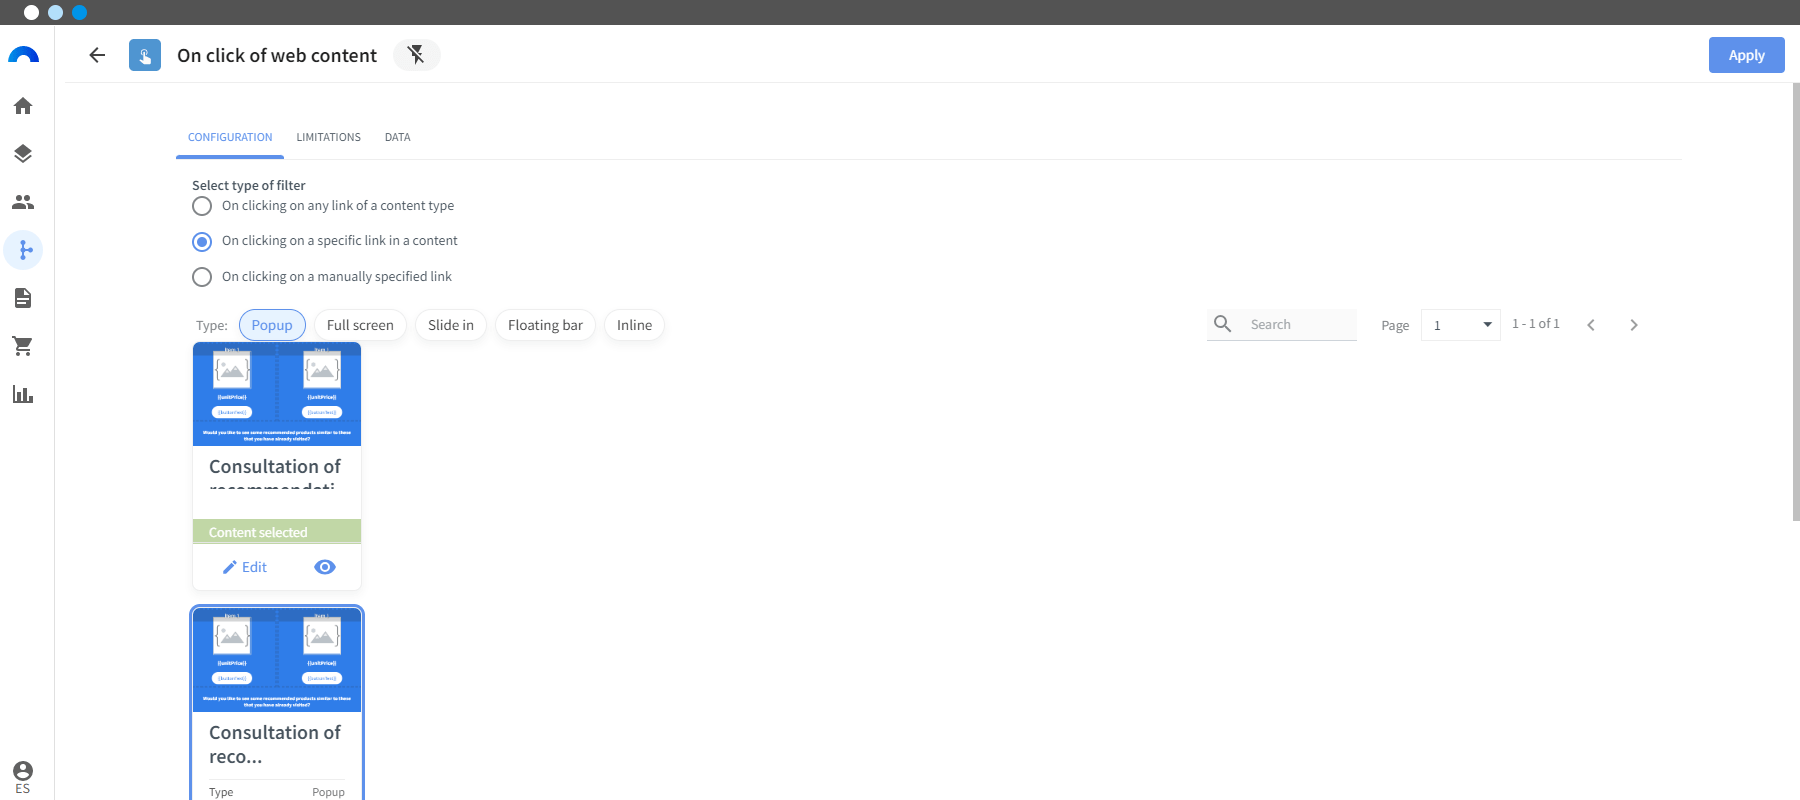
Task: Filter by Floating bar type chip
Action: click(x=545, y=325)
